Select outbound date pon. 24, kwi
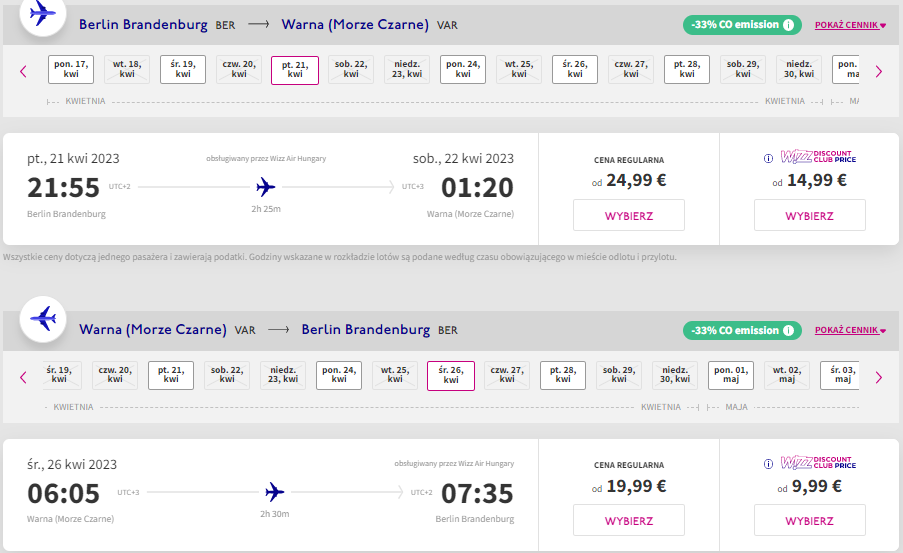This screenshot has width=903, height=553. pyautogui.click(x=463, y=70)
